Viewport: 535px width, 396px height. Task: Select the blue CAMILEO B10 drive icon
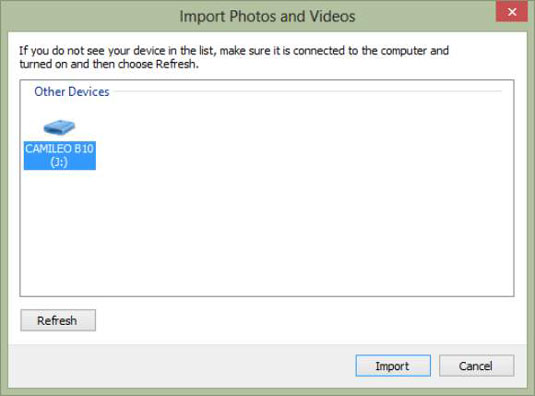(x=59, y=127)
